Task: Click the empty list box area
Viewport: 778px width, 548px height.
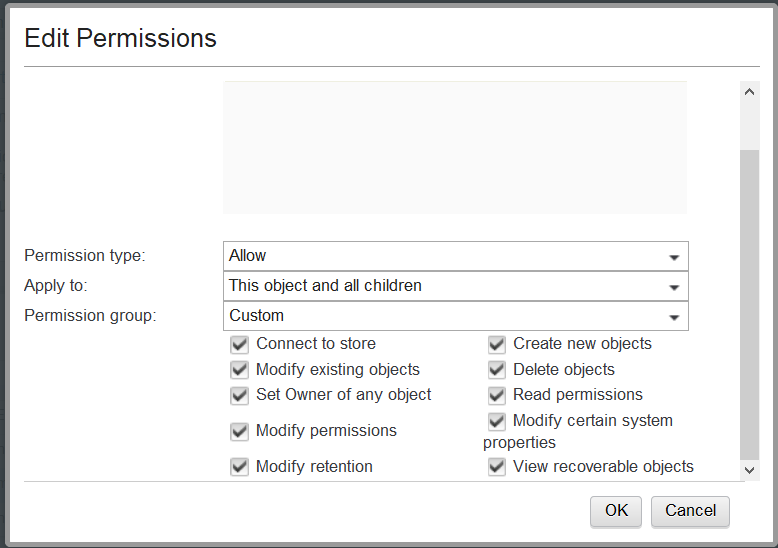Action: point(454,147)
